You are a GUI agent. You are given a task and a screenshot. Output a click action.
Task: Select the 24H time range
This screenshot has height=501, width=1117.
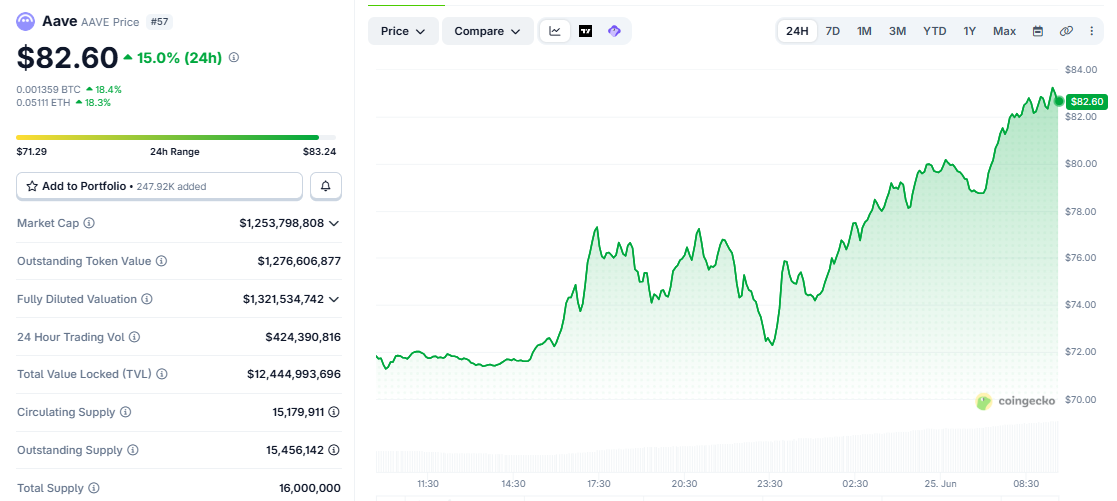click(797, 31)
